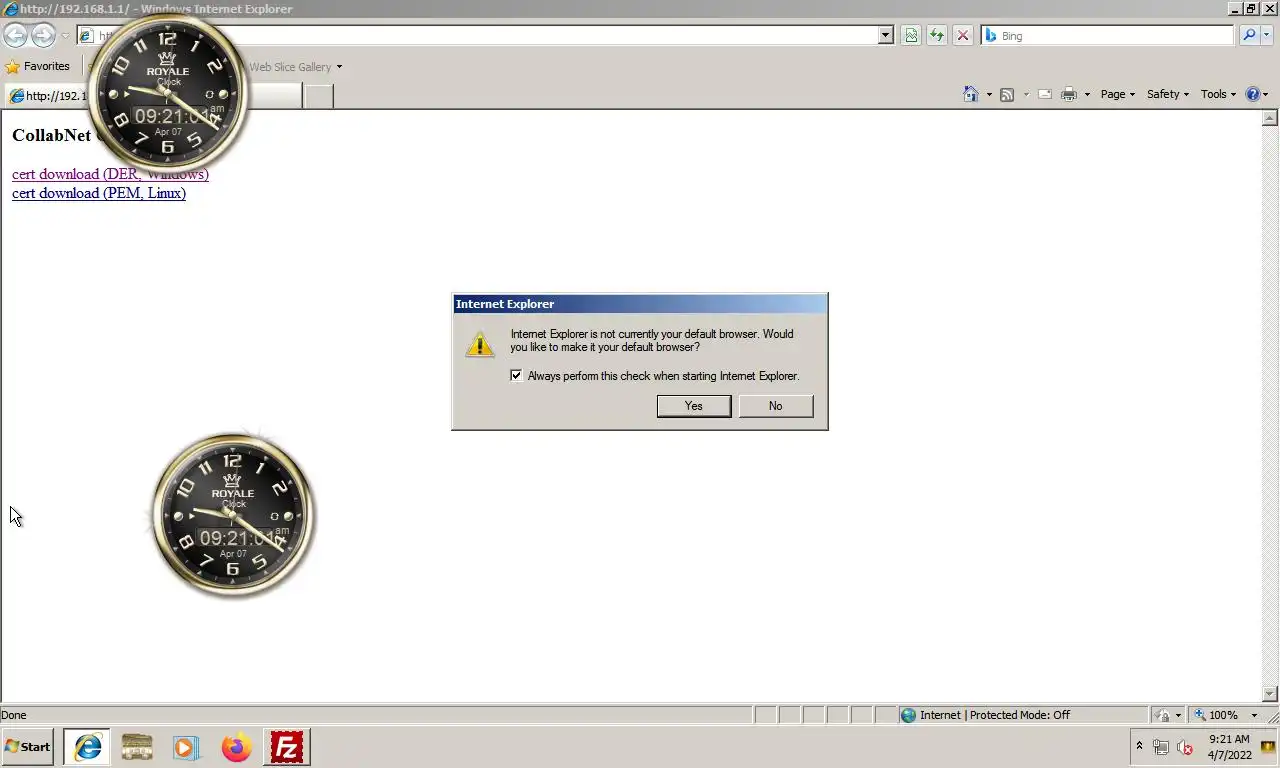Viewport: 1280px width, 768px height.
Task: Open the zoom level dropdown arrow
Action: click(x=1254, y=715)
